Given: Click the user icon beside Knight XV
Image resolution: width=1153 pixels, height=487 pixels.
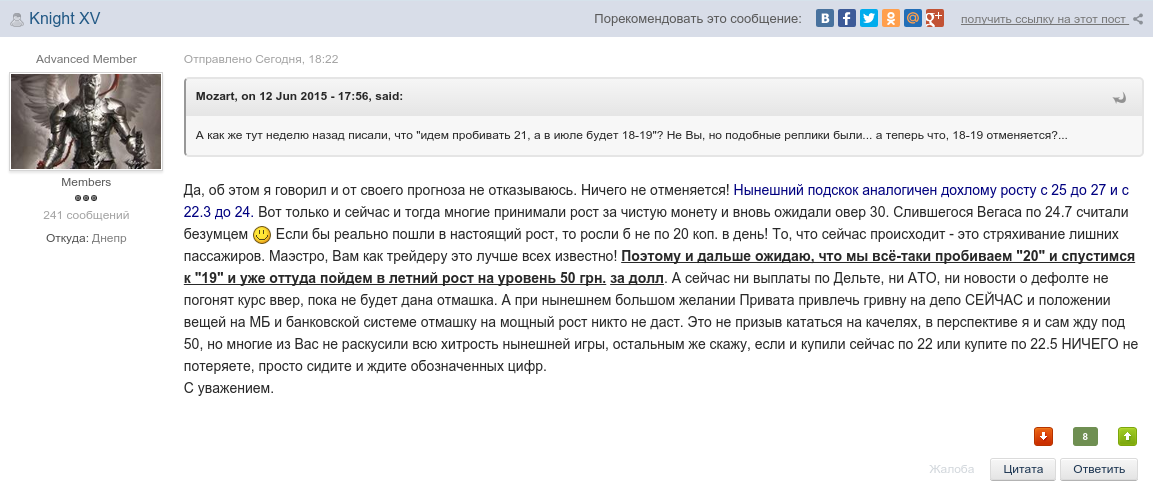Looking at the screenshot, I should (17, 19).
